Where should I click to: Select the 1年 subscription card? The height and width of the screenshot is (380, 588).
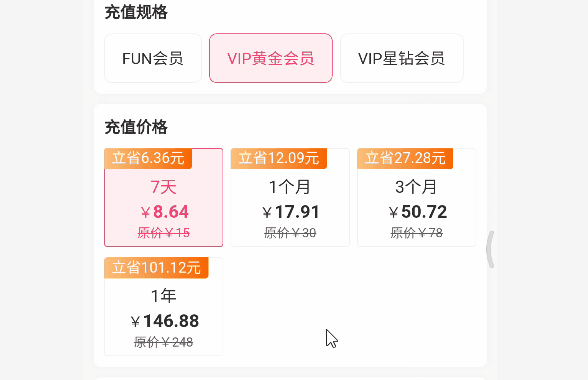(164, 306)
